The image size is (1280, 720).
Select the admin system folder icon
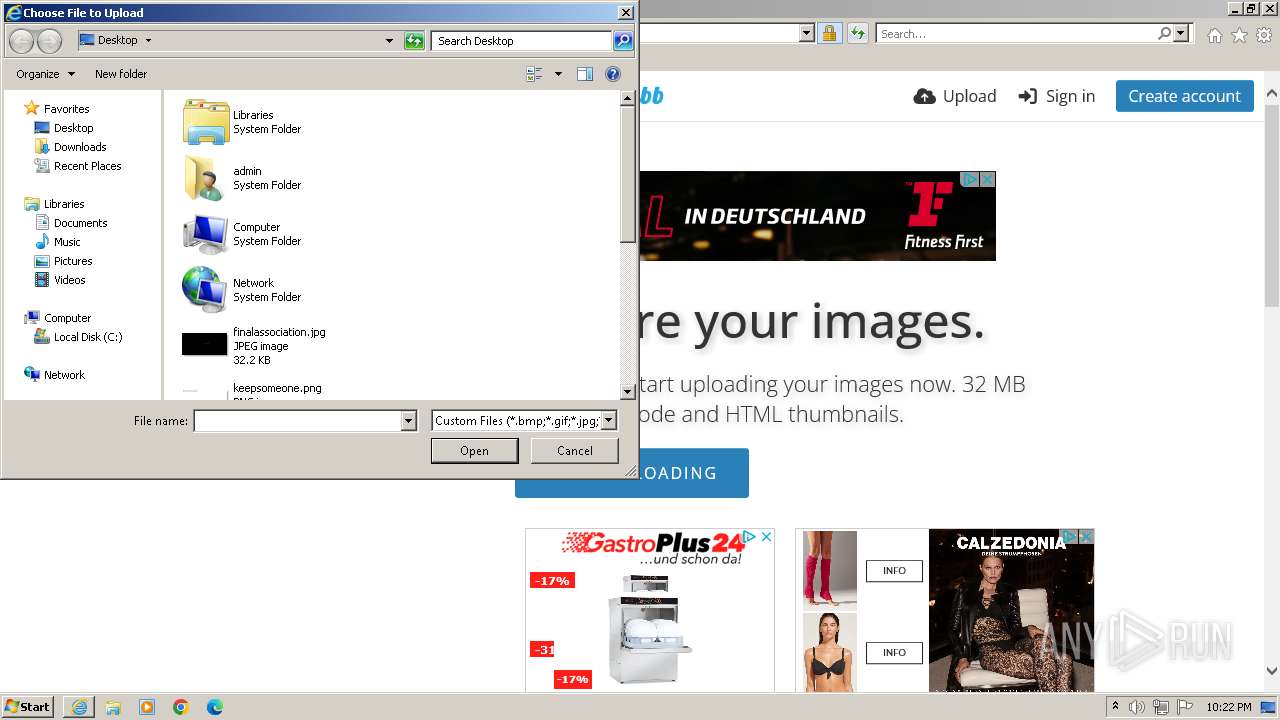coord(206,178)
